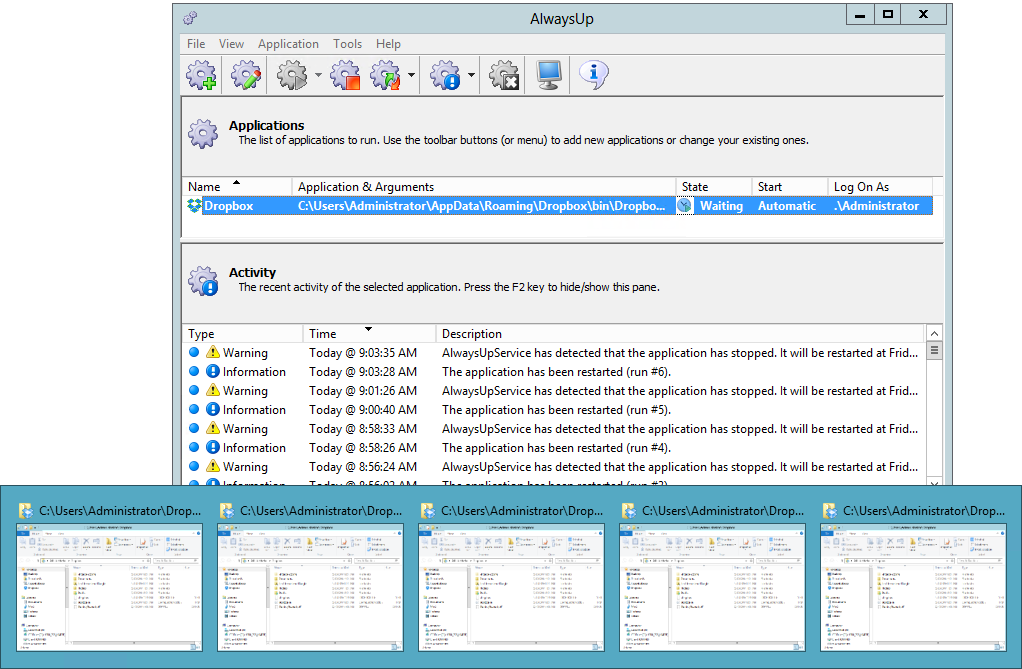Click the Stop Application red square icon
The height and width of the screenshot is (669, 1022).
345,75
